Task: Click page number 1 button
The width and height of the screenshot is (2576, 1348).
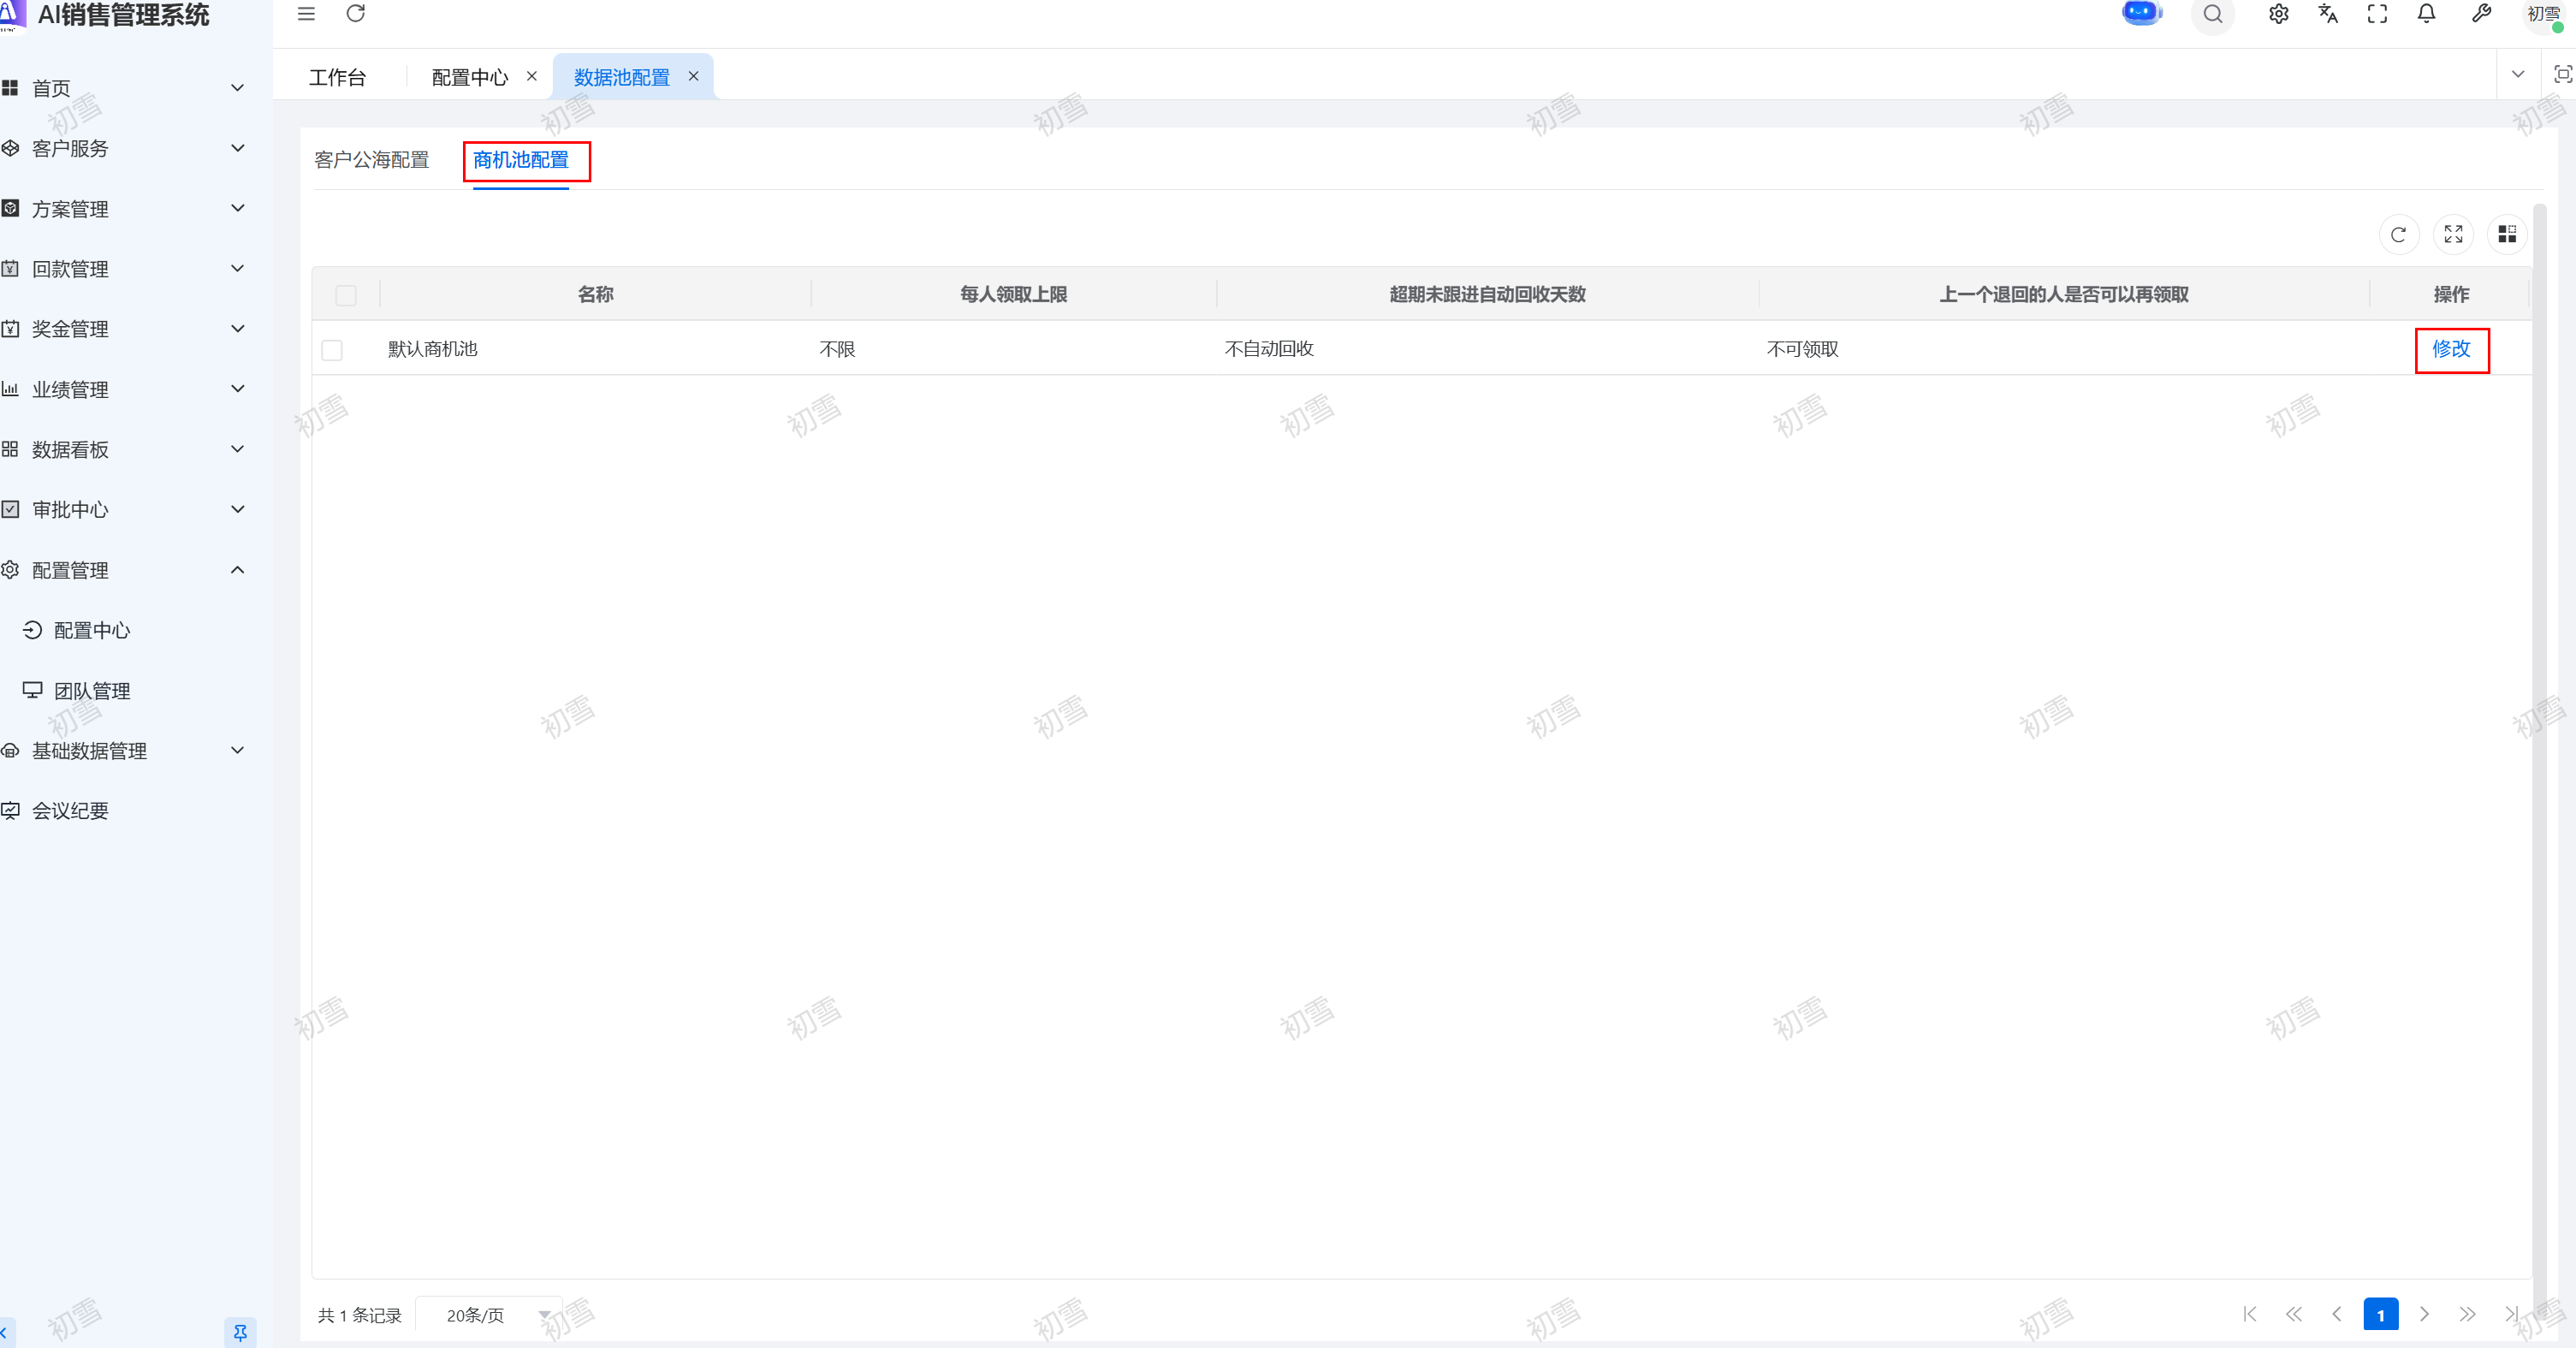Action: [x=2380, y=1315]
